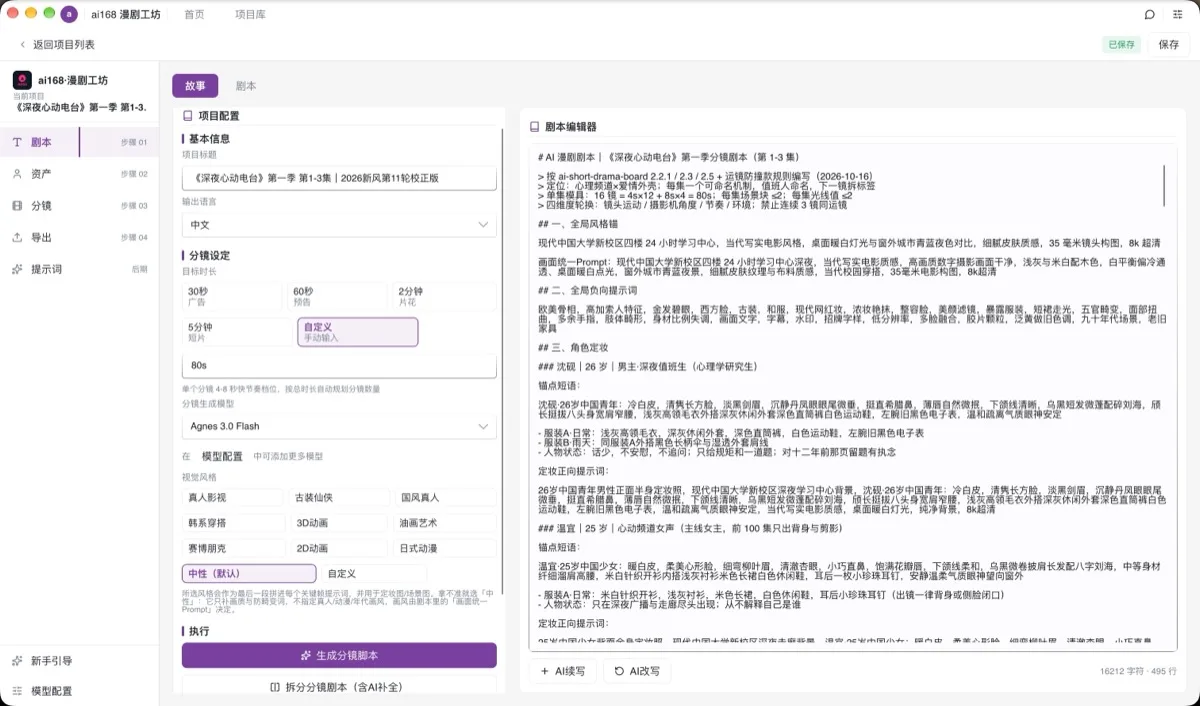The height and width of the screenshot is (706, 1200).
Task: Click the 项目配置 panel header icon
Action: [188, 116]
